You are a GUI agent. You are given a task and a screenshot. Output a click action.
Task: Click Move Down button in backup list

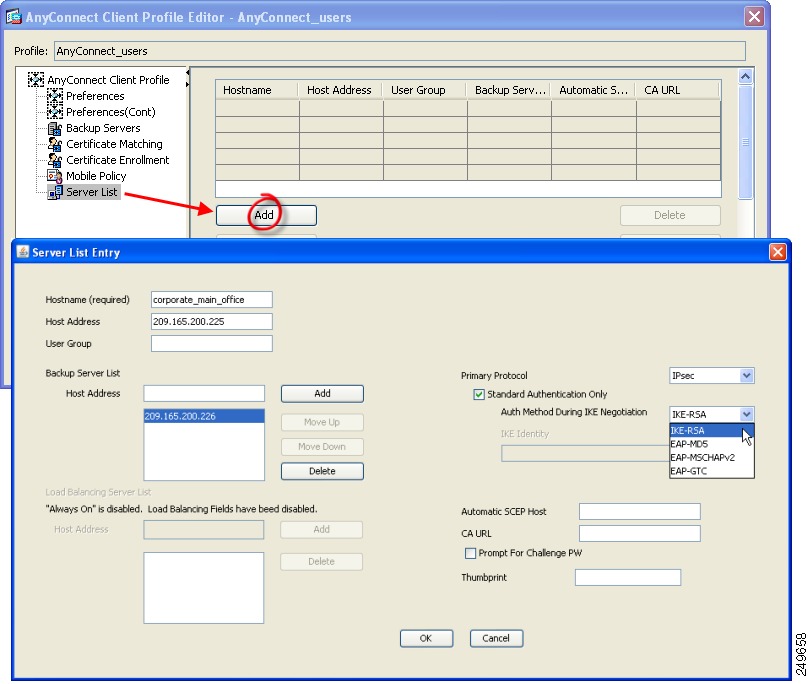pyautogui.click(x=322, y=447)
